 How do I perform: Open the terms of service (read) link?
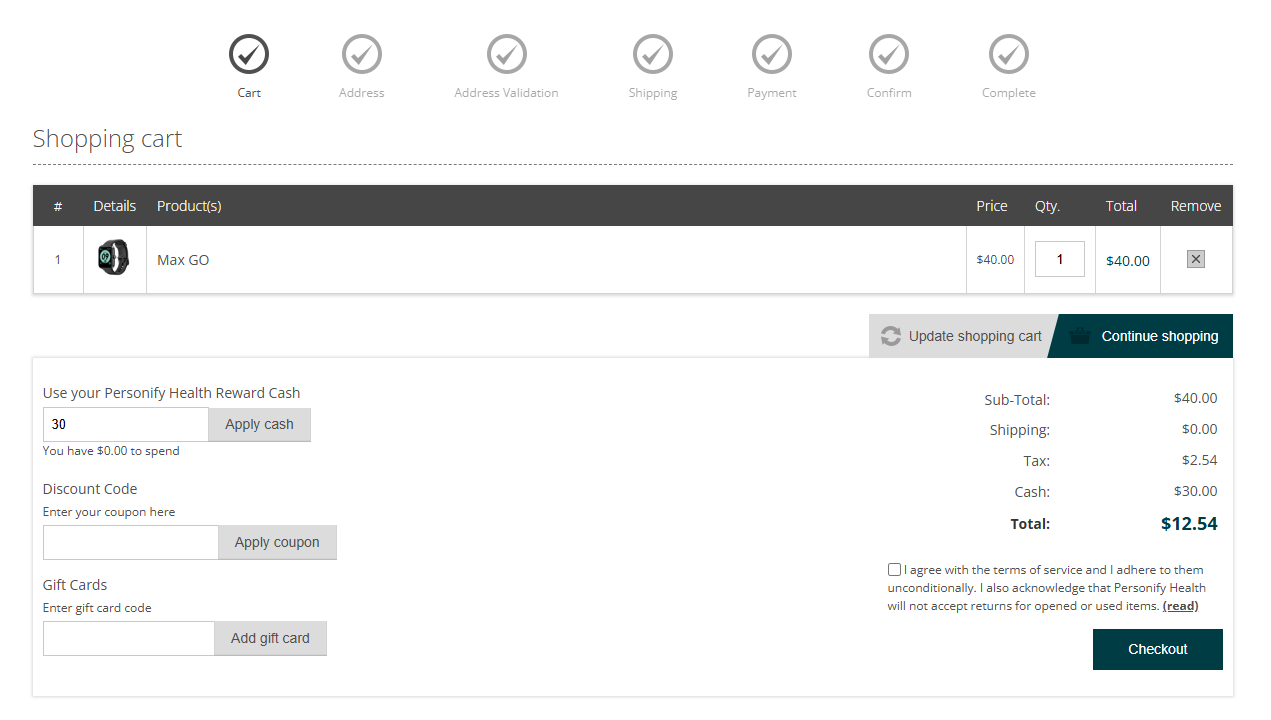(x=1180, y=606)
